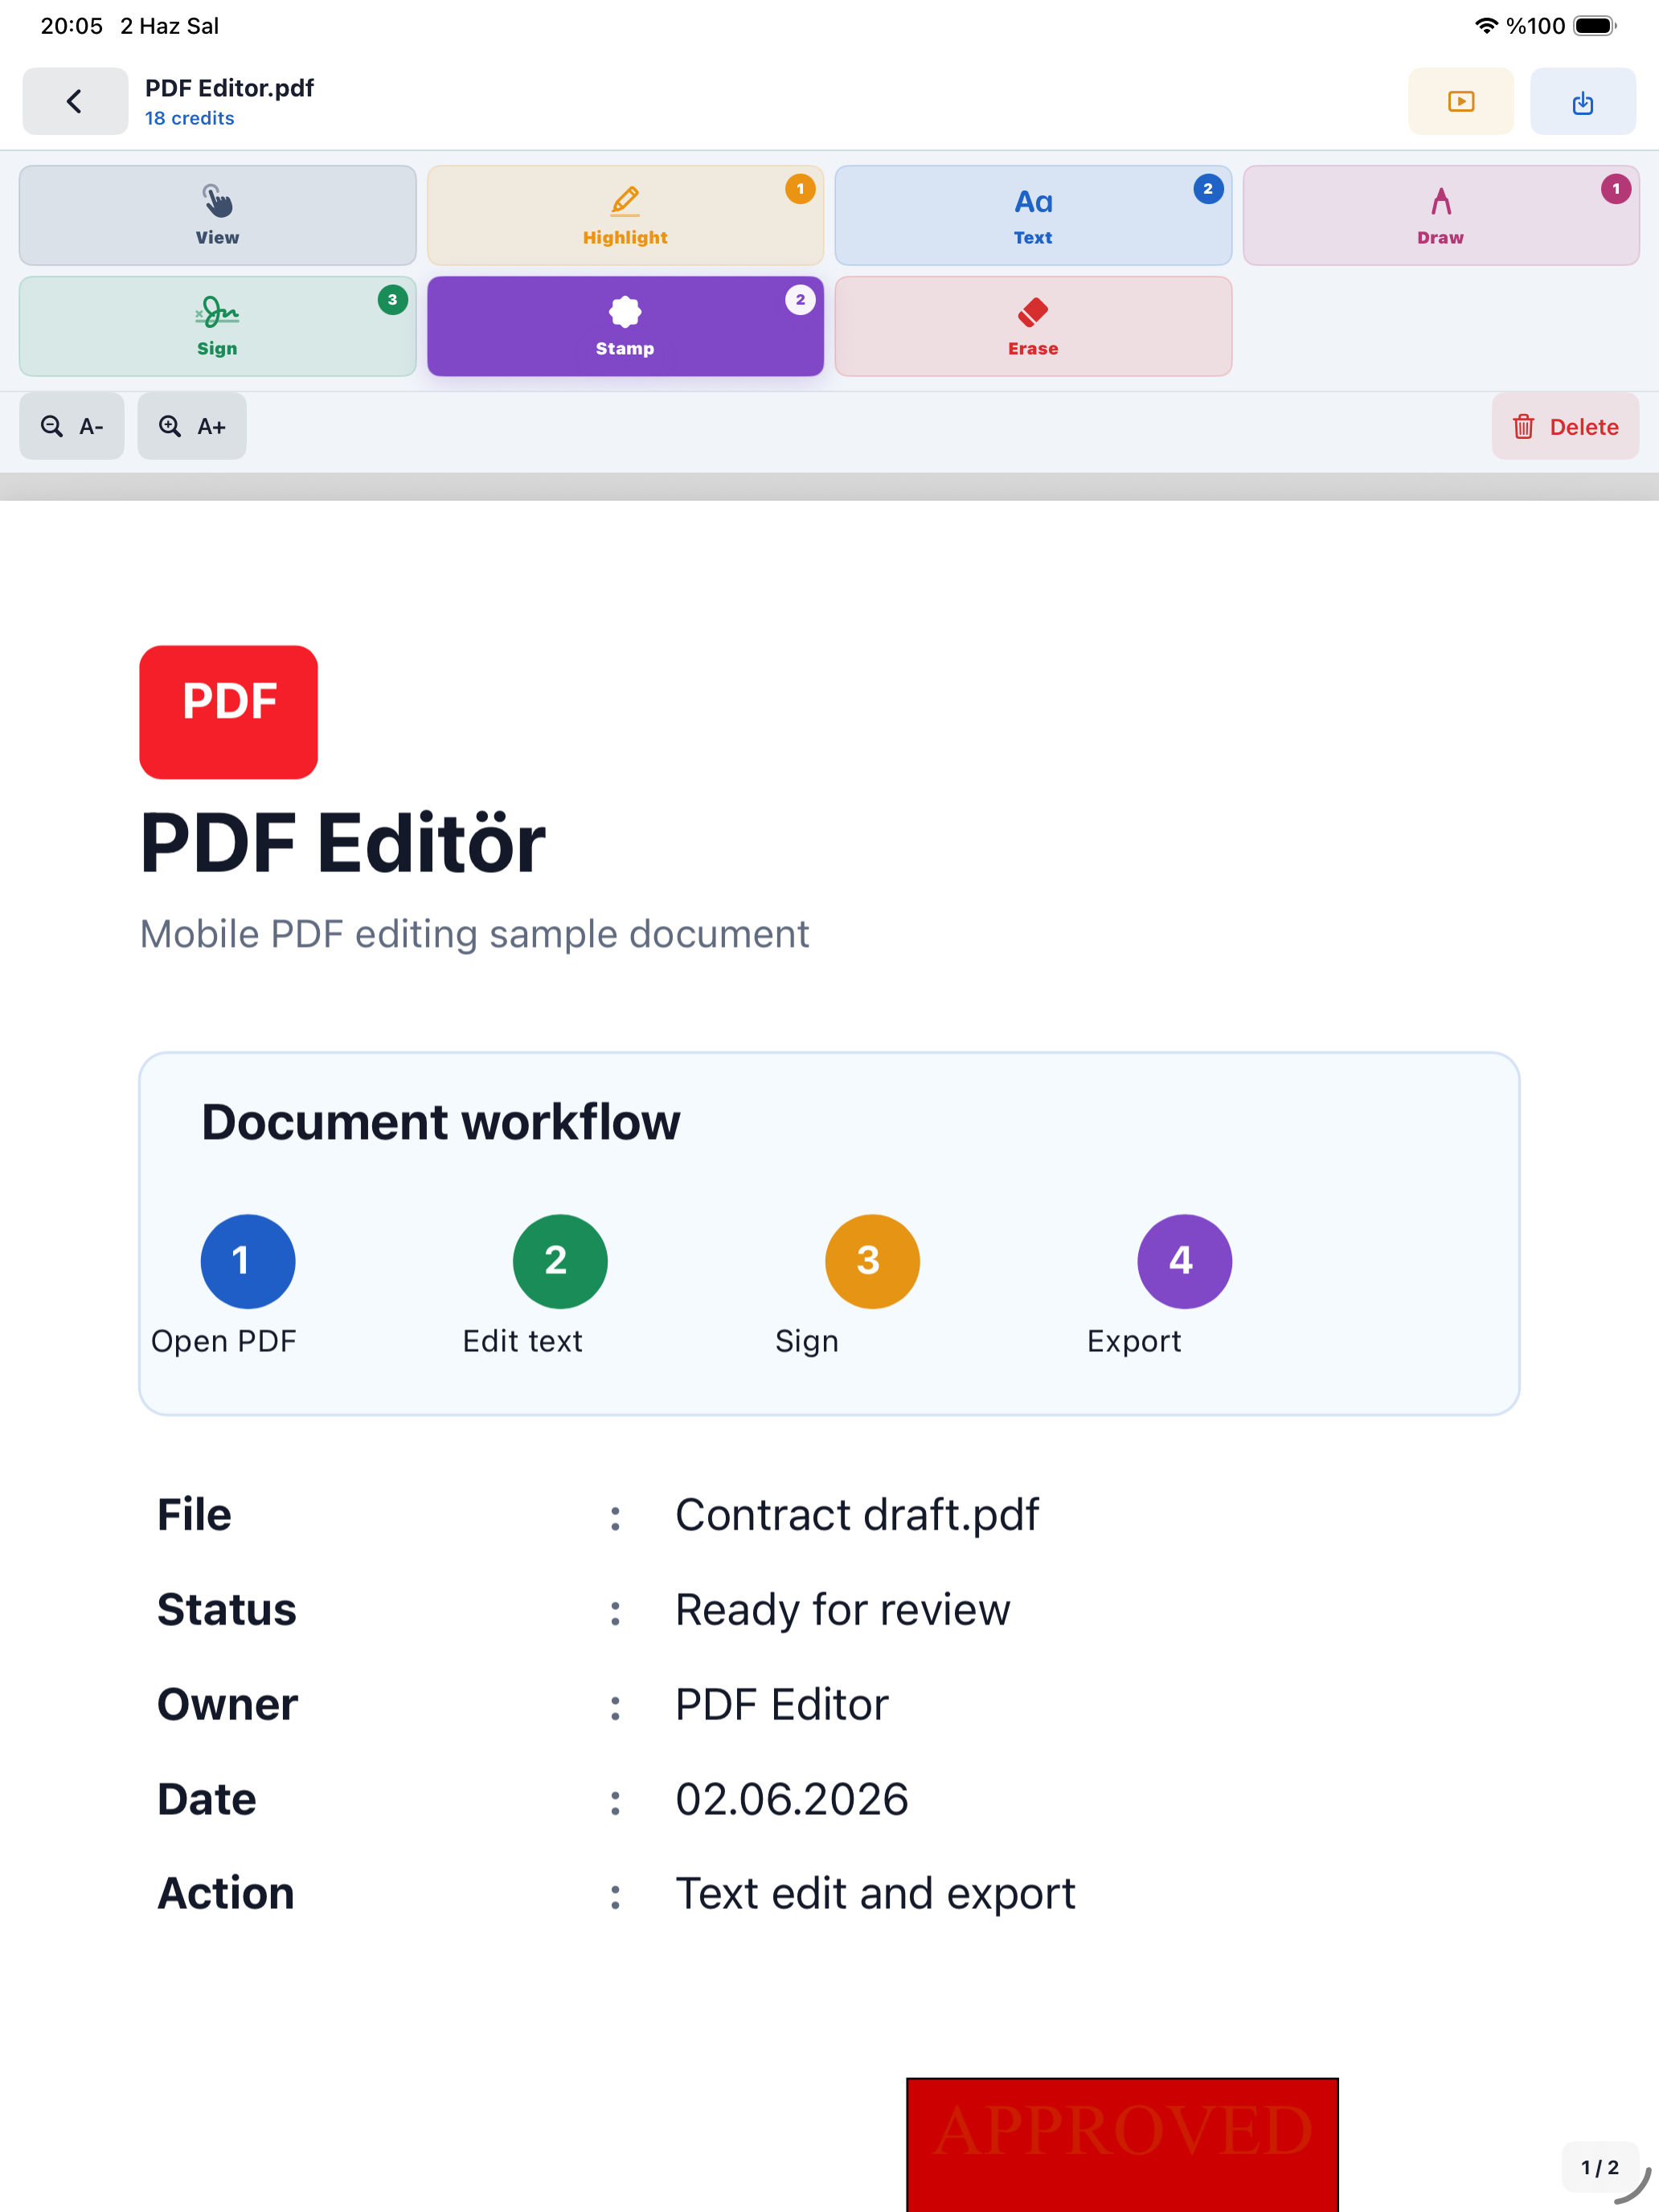Select the Text tool
This screenshot has width=1659, height=2212.
click(1033, 215)
